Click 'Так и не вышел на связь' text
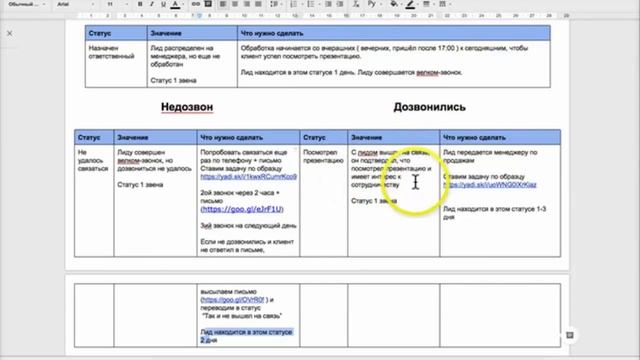 point(242,316)
